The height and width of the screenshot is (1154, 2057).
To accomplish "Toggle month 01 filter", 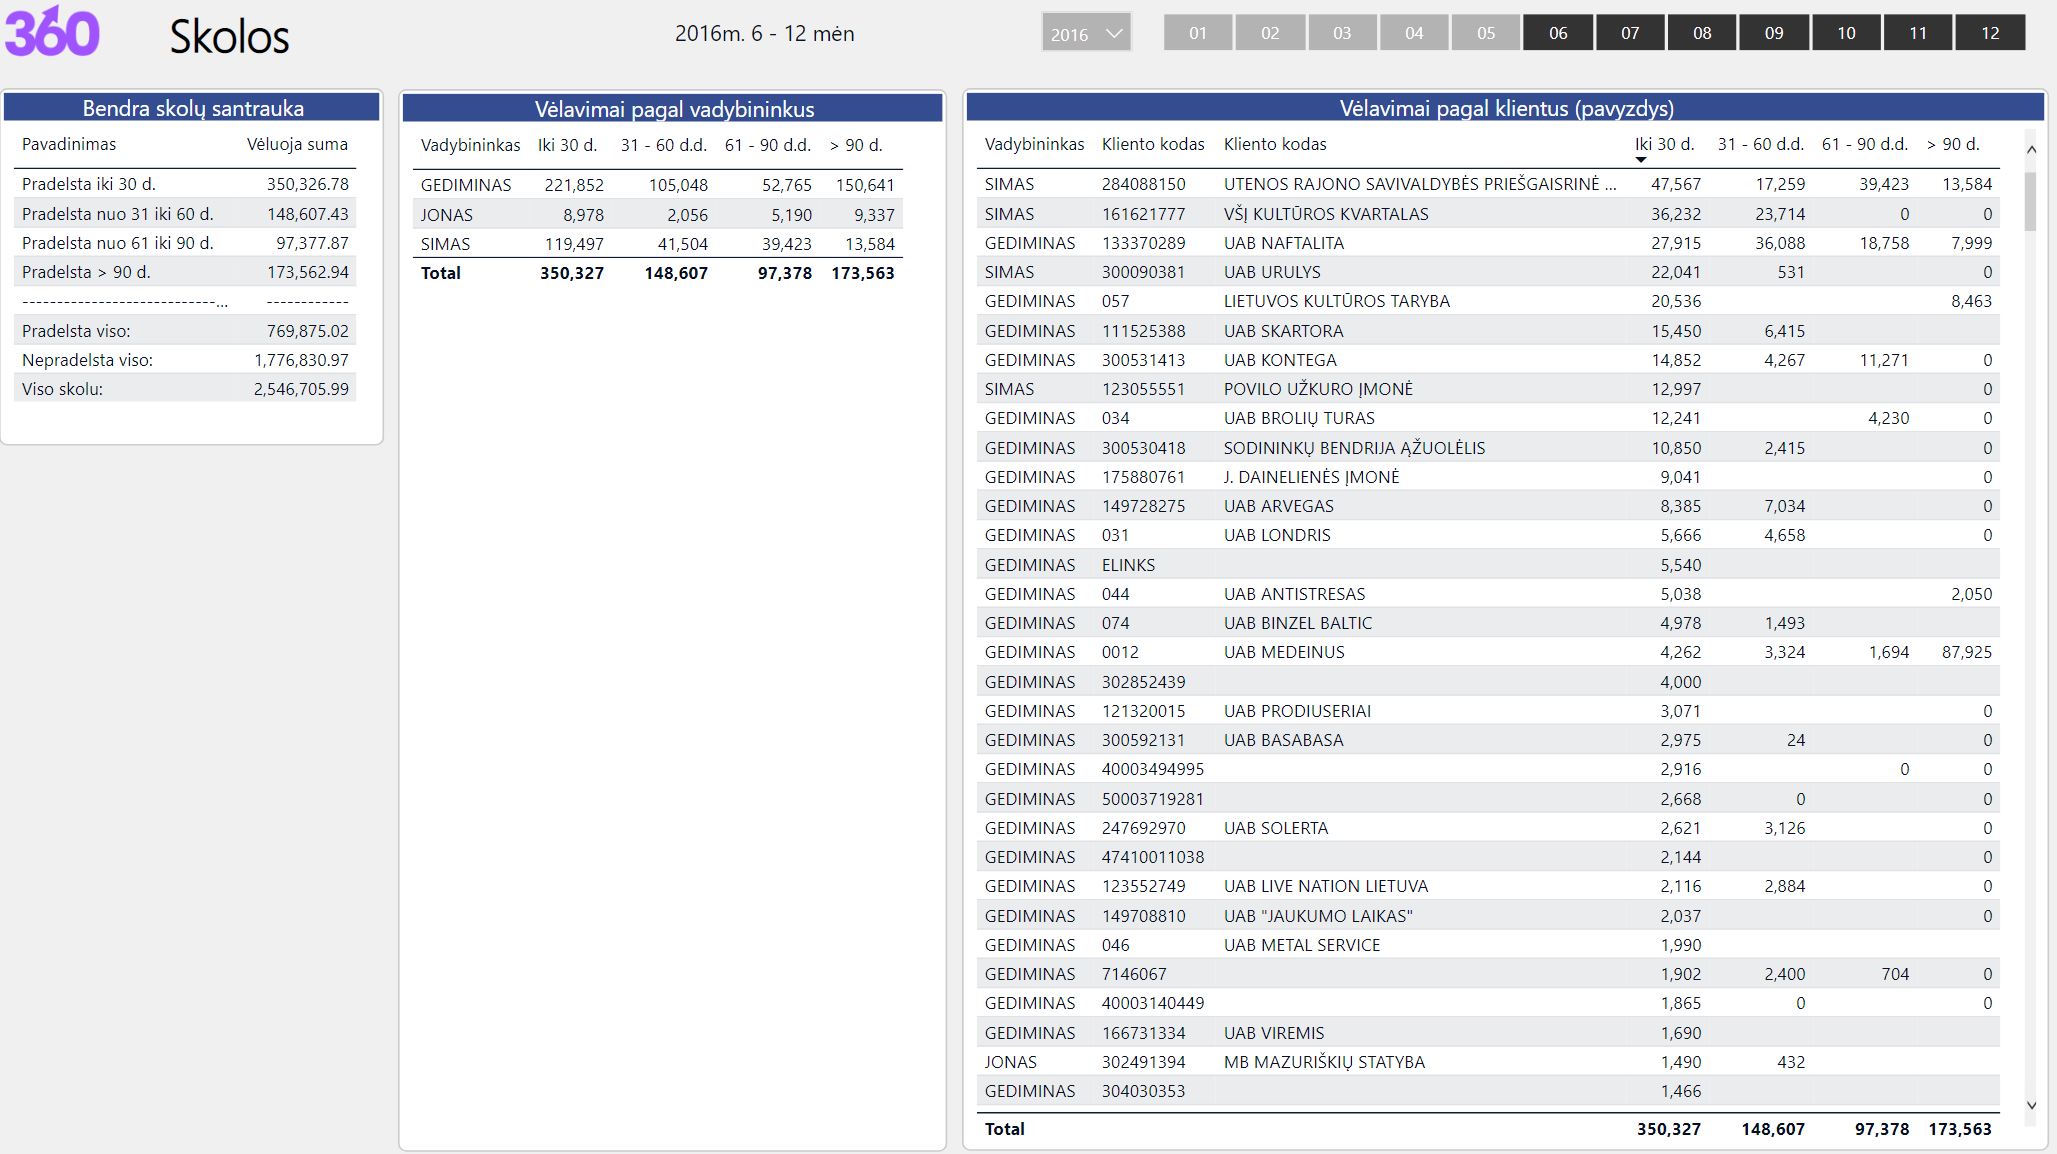I will click(1198, 33).
